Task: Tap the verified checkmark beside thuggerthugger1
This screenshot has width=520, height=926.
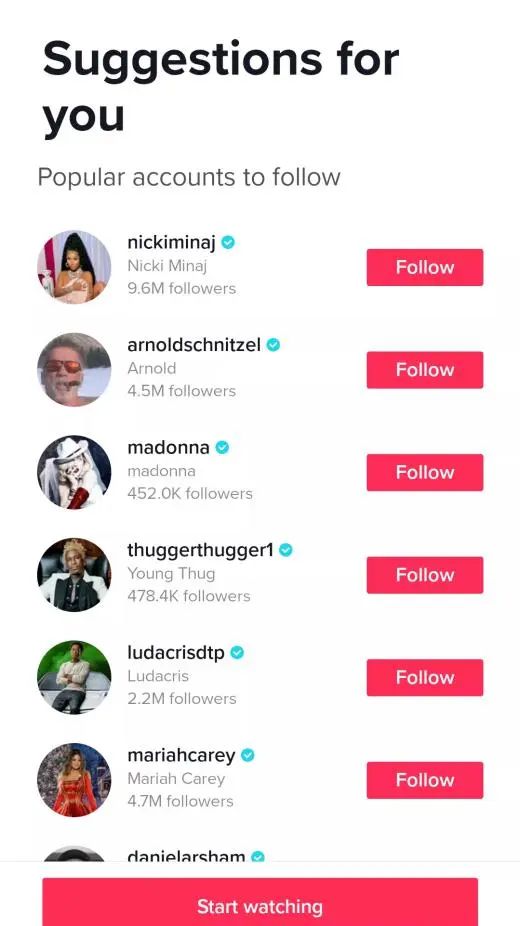Action: coord(286,550)
